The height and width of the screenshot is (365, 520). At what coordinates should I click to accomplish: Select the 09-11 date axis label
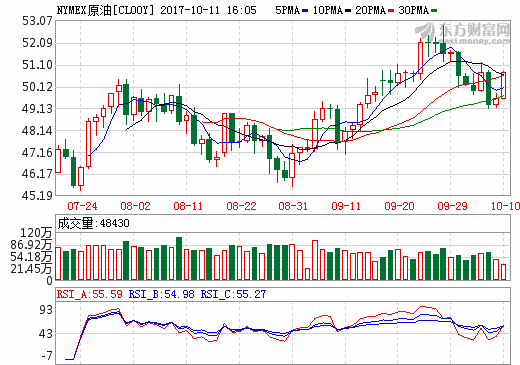point(346,206)
